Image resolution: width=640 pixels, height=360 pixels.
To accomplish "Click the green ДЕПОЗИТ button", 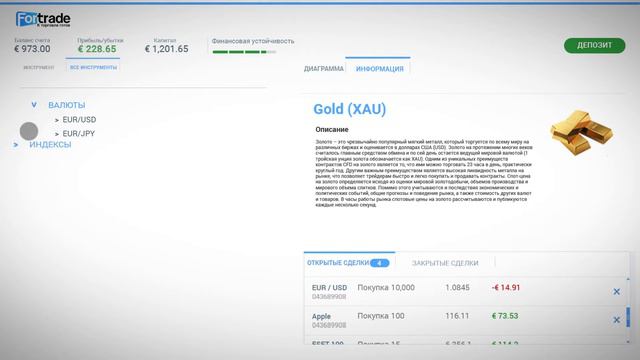I will coord(594,45).
